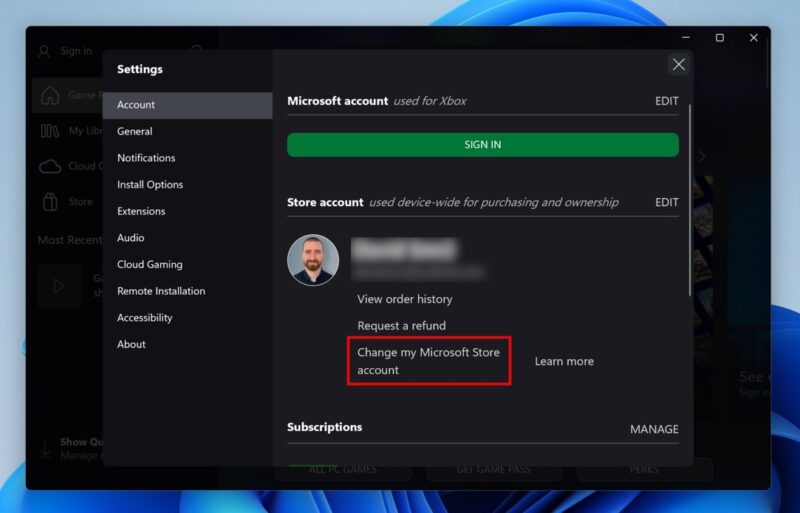This screenshot has width=800, height=513.
Task: Click Microsoft account section heading text
Action: (x=338, y=101)
